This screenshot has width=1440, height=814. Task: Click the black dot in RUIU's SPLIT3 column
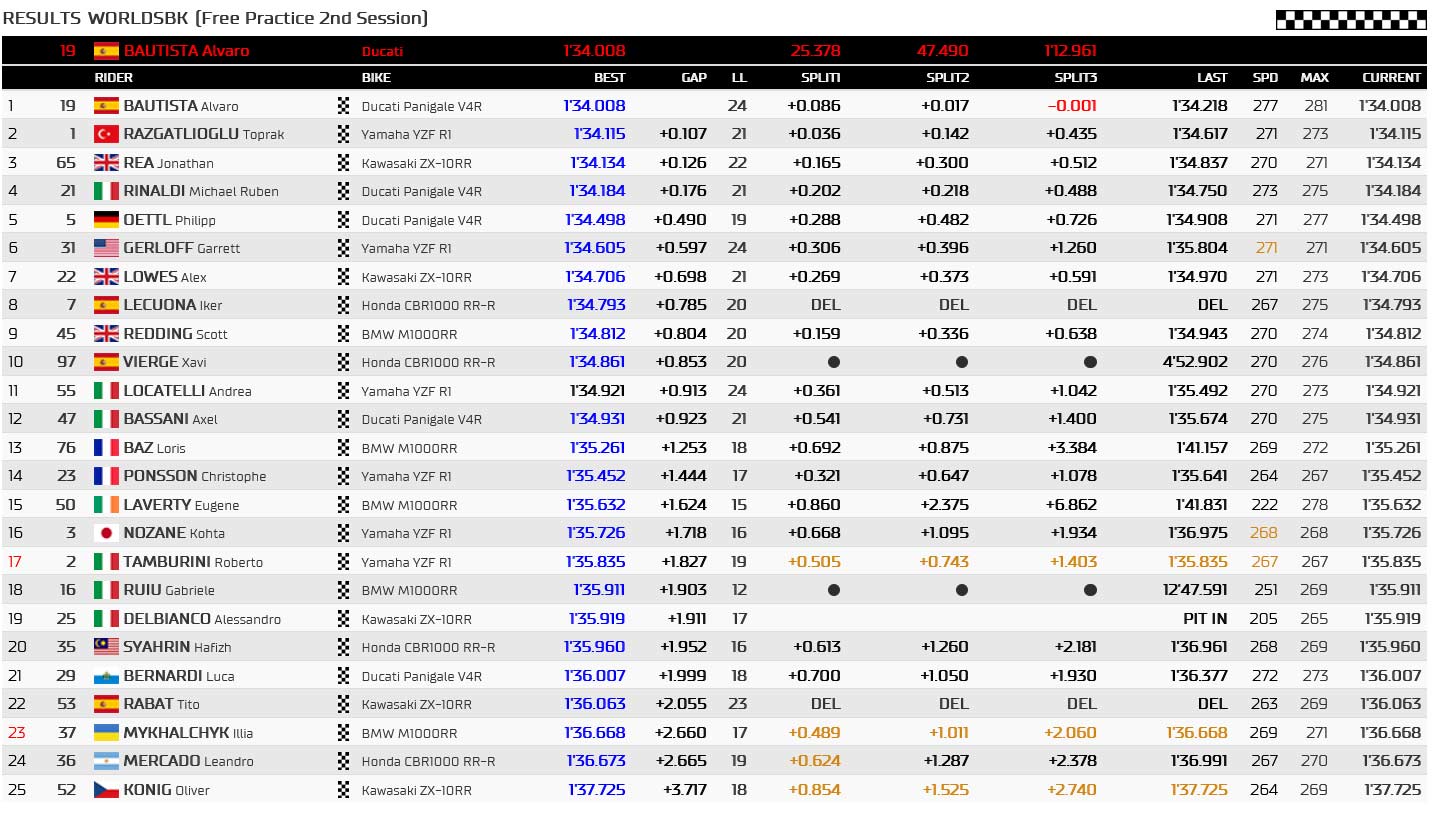click(1090, 590)
